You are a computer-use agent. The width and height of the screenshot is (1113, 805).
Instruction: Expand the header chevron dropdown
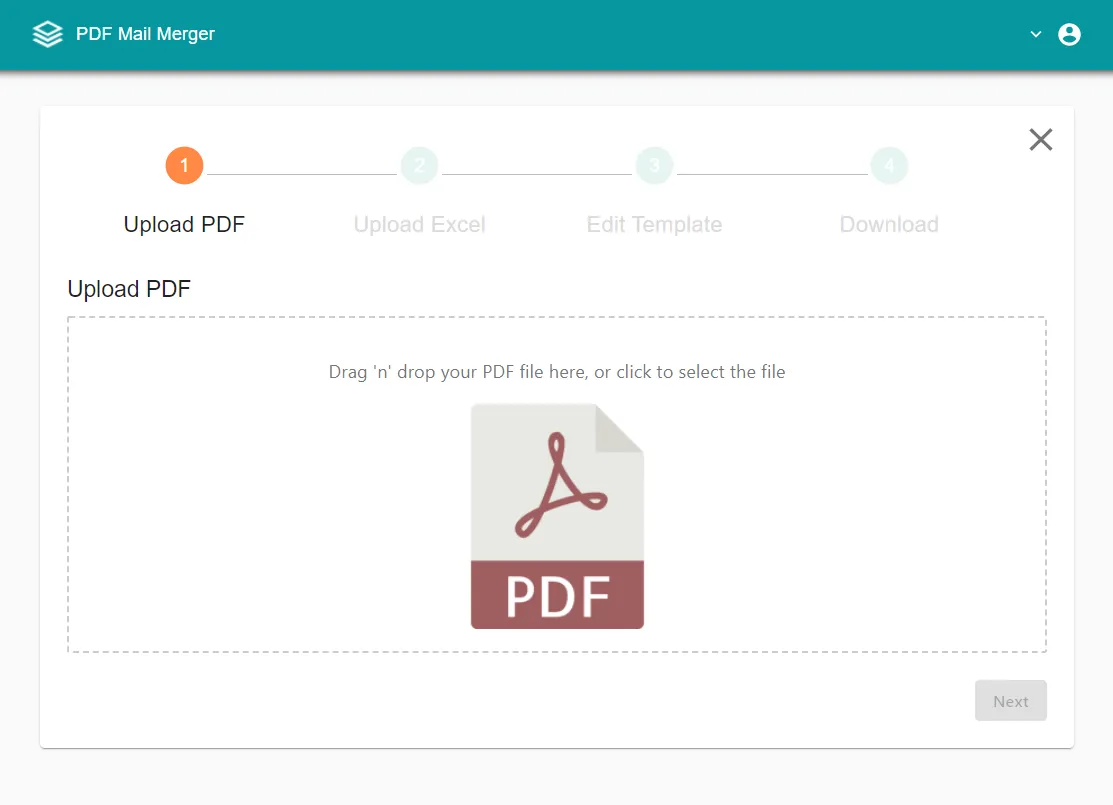pos(1036,34)
